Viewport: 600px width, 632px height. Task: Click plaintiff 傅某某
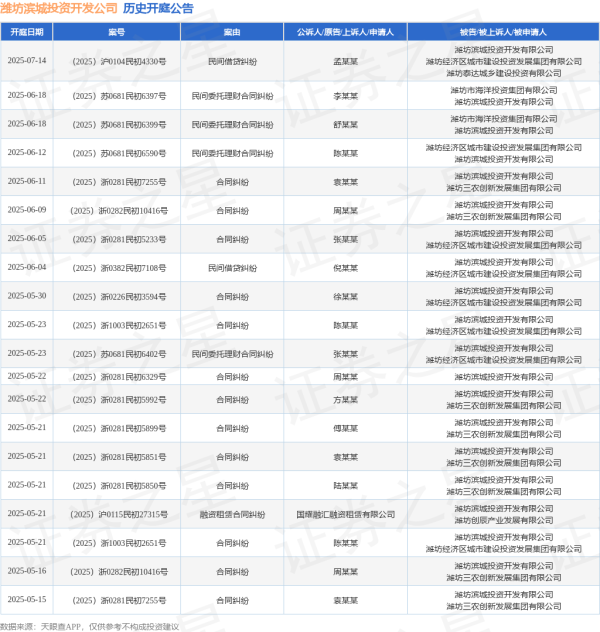[345, 428]
